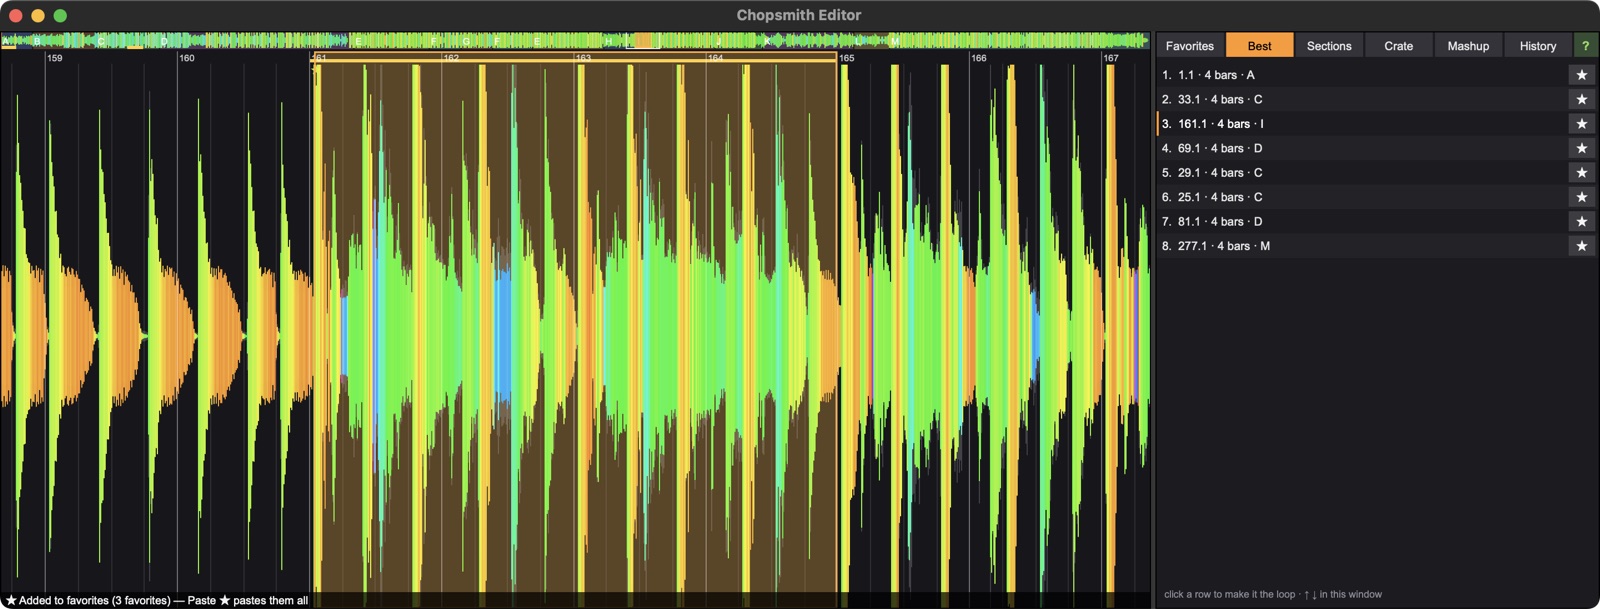Click bar 159 marker in the ruler

click(x=54, y=58)
